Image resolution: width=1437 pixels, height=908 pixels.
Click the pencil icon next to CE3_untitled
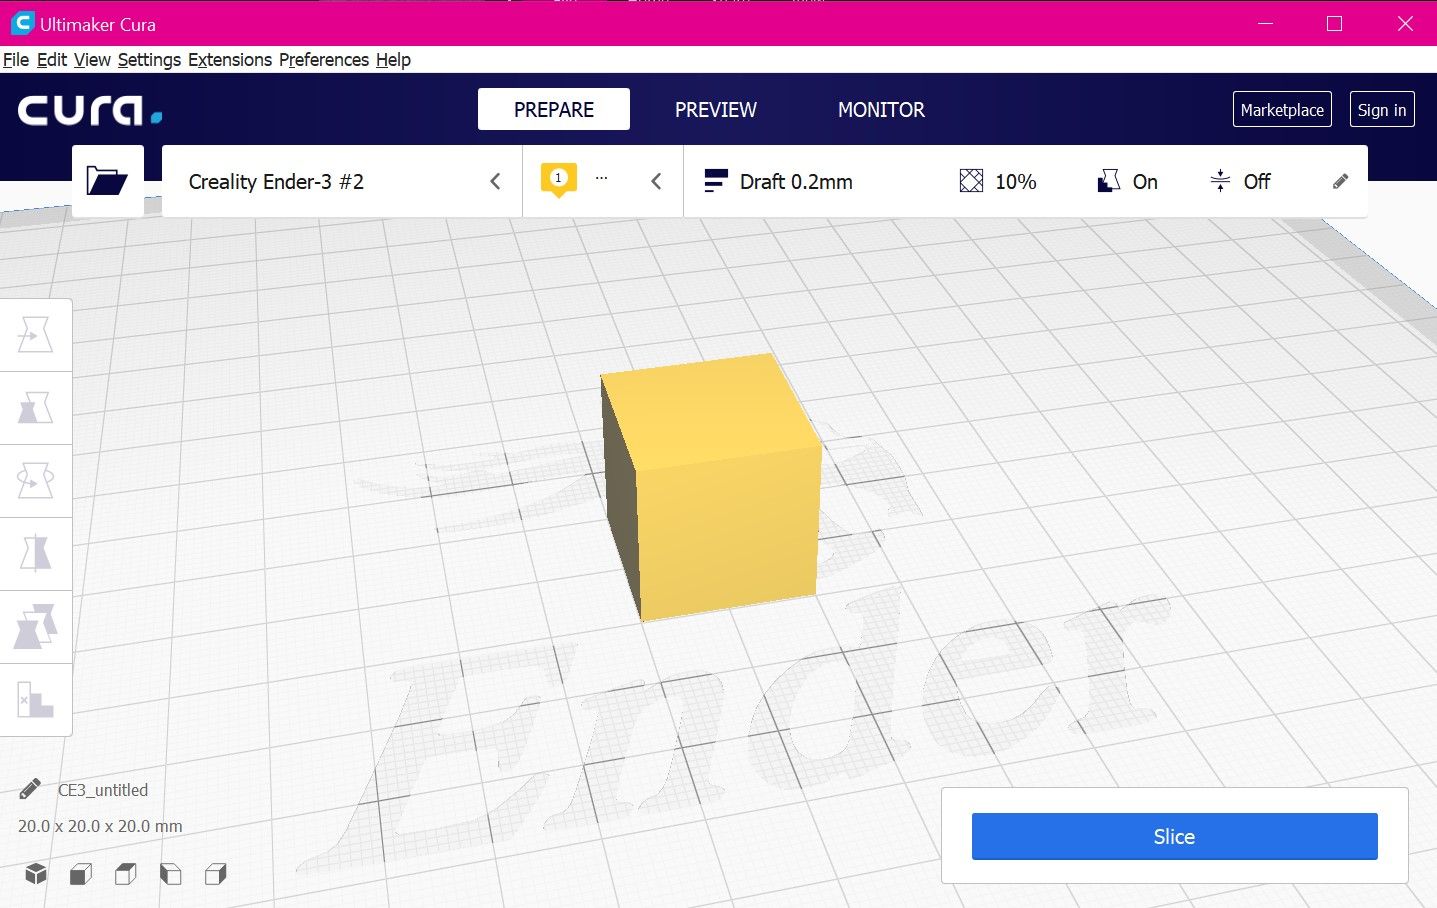click(29, 790)
